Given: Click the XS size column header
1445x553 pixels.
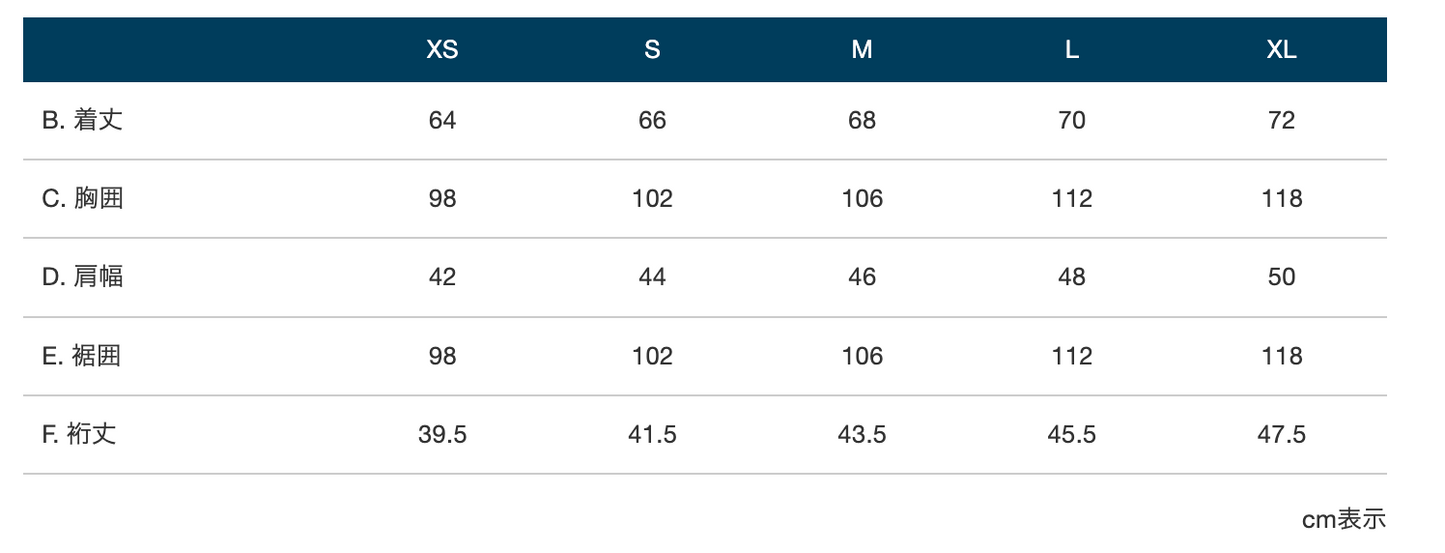Looking at the screenshot, I should pos(442,50).
